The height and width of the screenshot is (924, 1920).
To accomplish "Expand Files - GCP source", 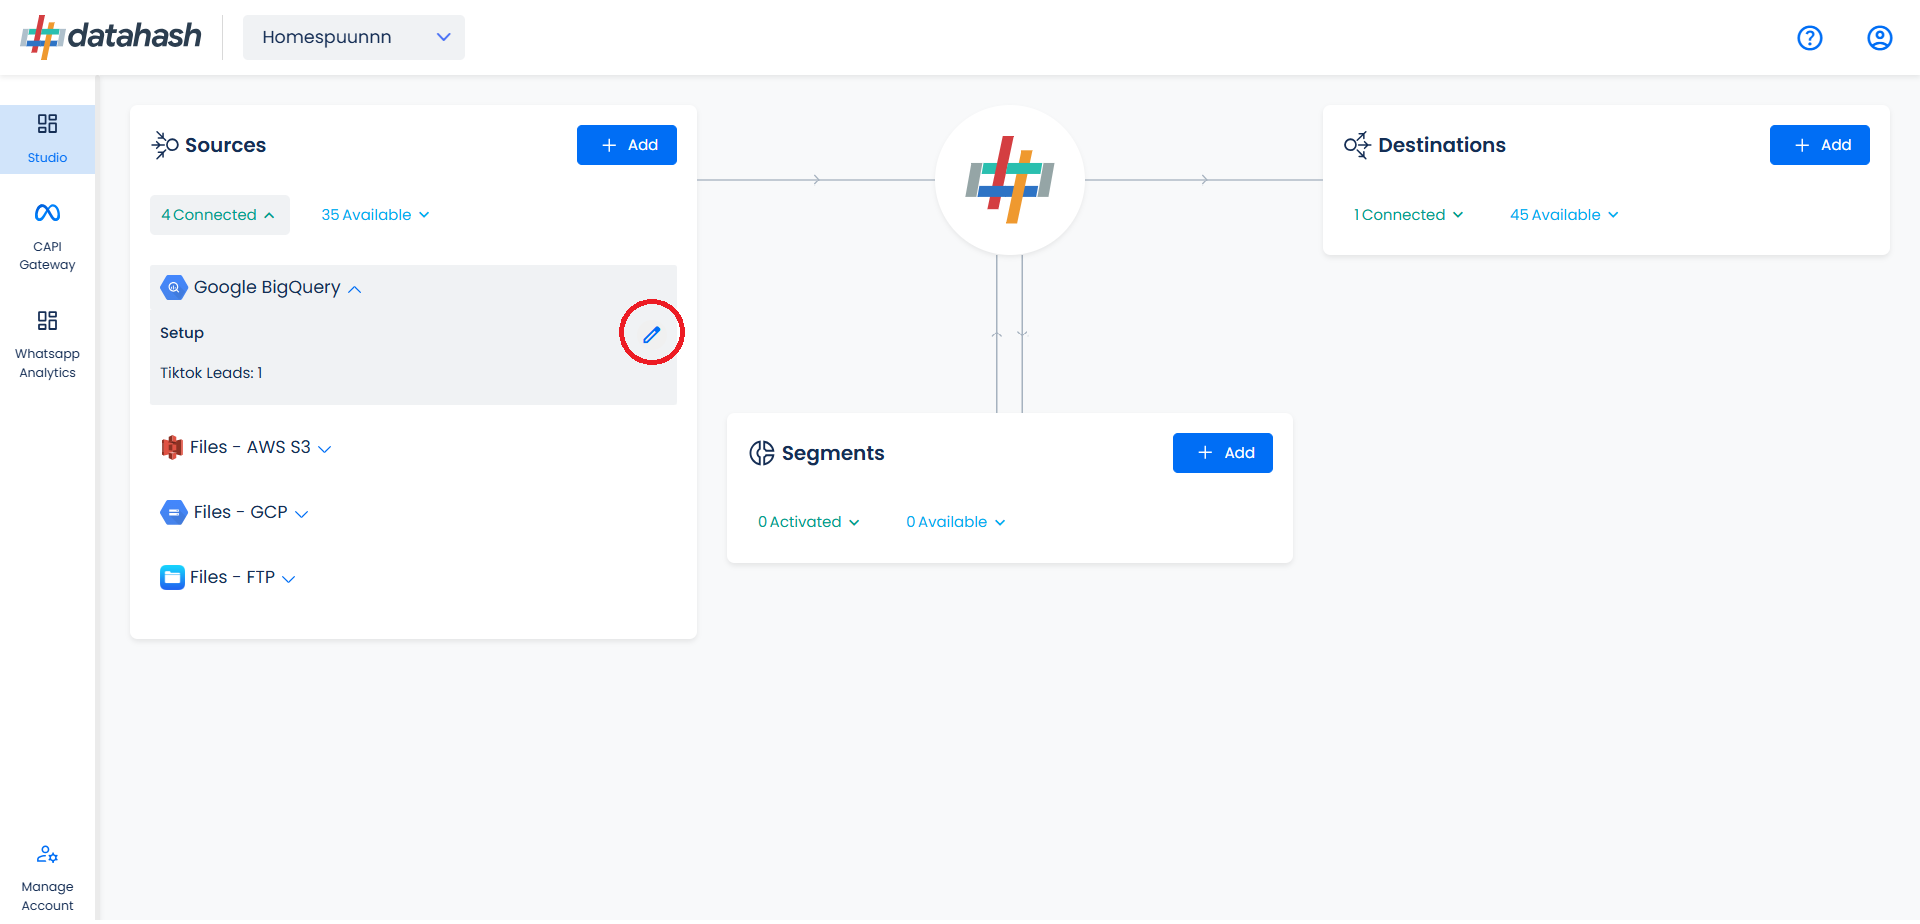I will [x=235, y=512].
